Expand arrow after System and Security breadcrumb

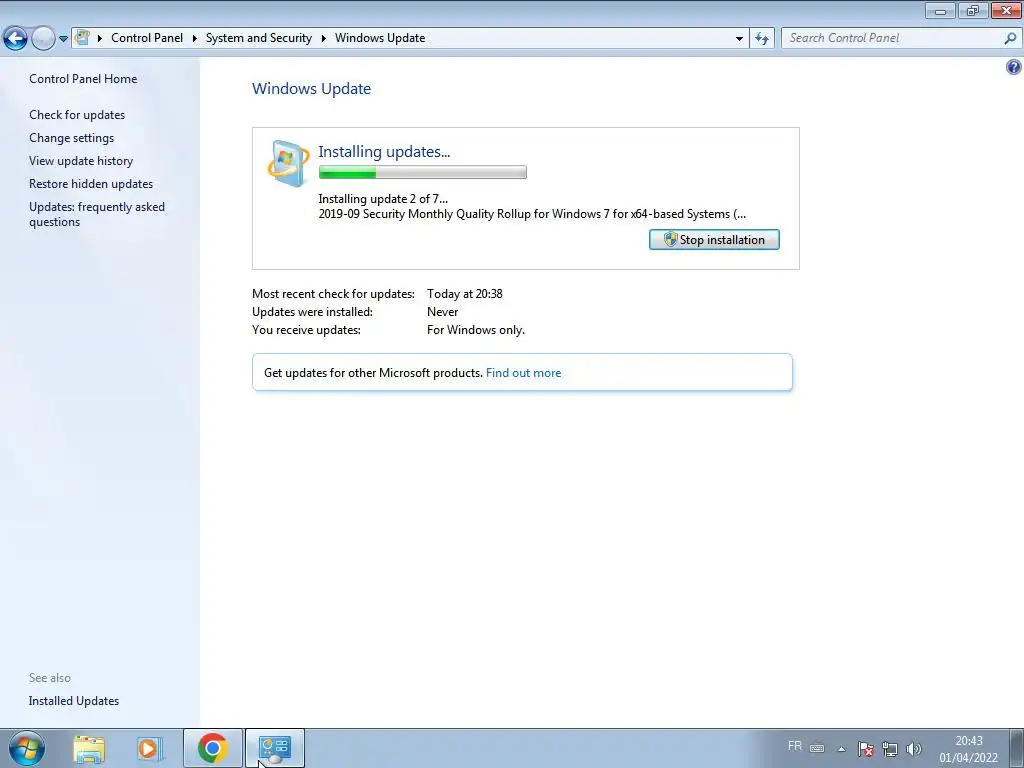[323, 39]
